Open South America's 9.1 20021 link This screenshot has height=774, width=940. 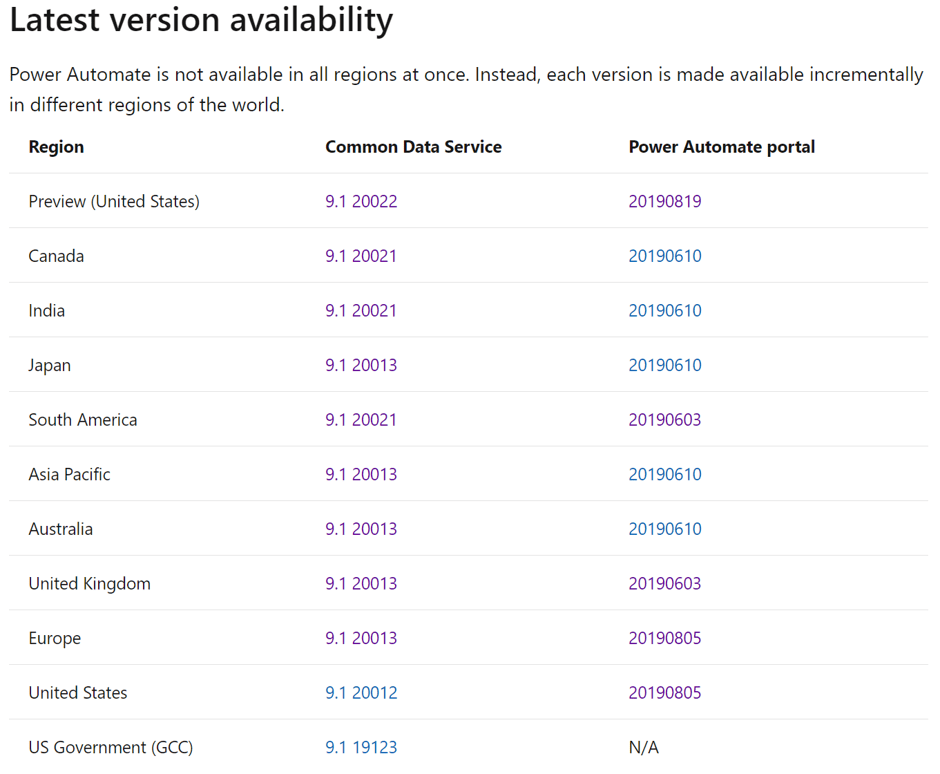pyautogui.click(x=361, y=420)
